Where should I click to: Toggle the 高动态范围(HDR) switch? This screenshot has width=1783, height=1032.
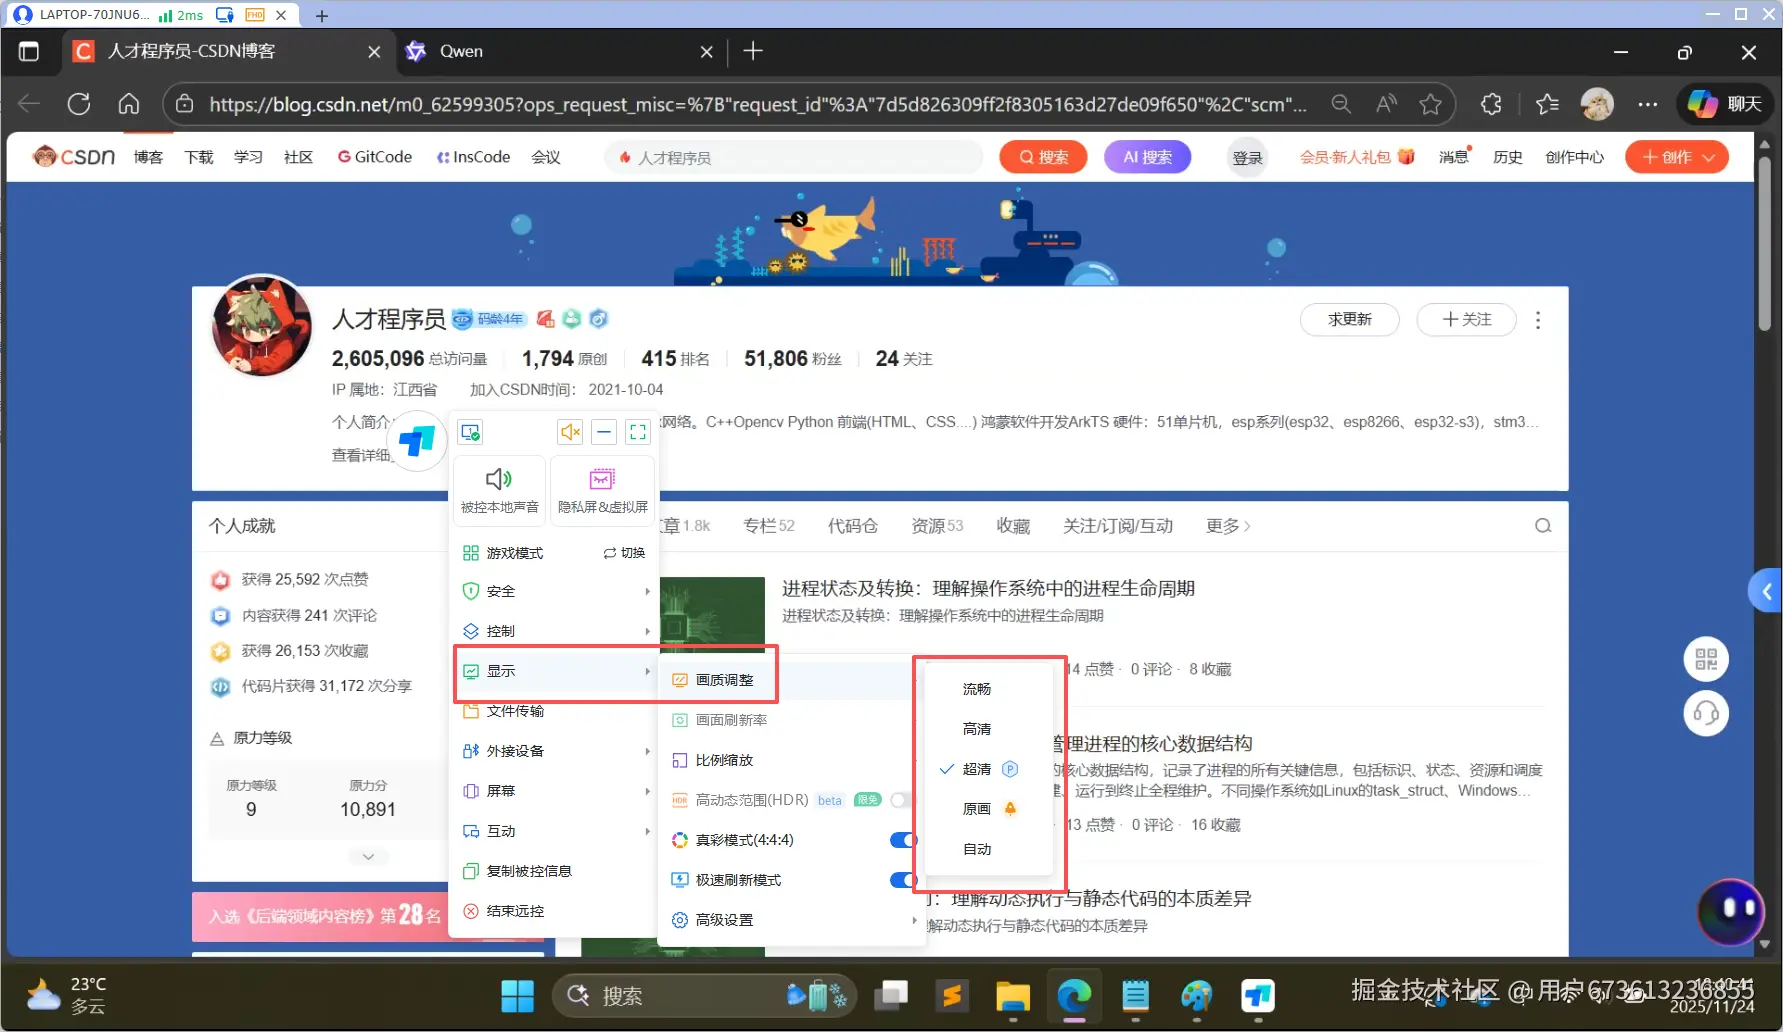[902, 800]
